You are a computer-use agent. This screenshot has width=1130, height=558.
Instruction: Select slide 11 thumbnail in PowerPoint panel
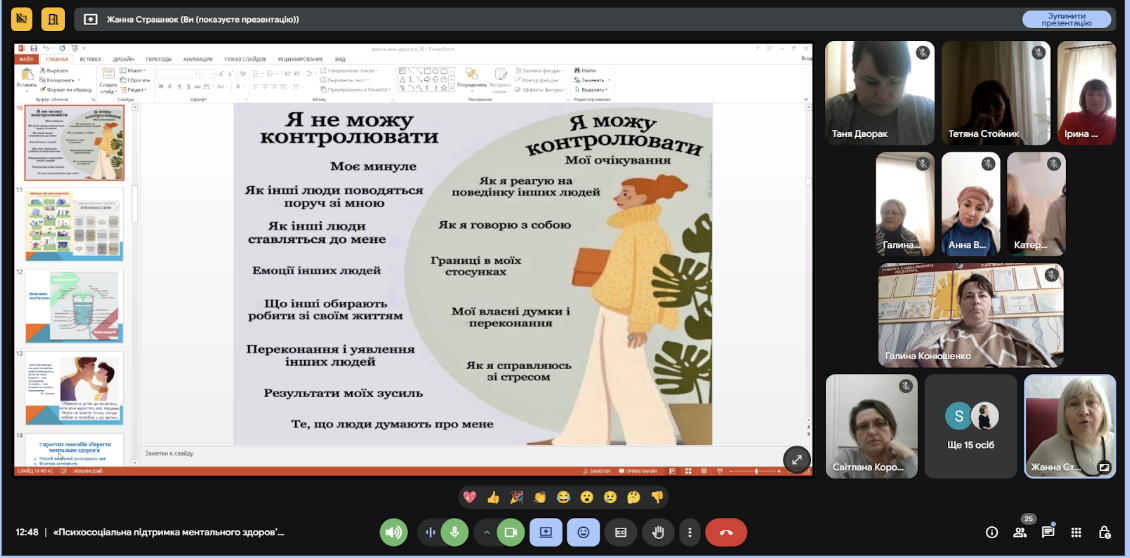74,224
